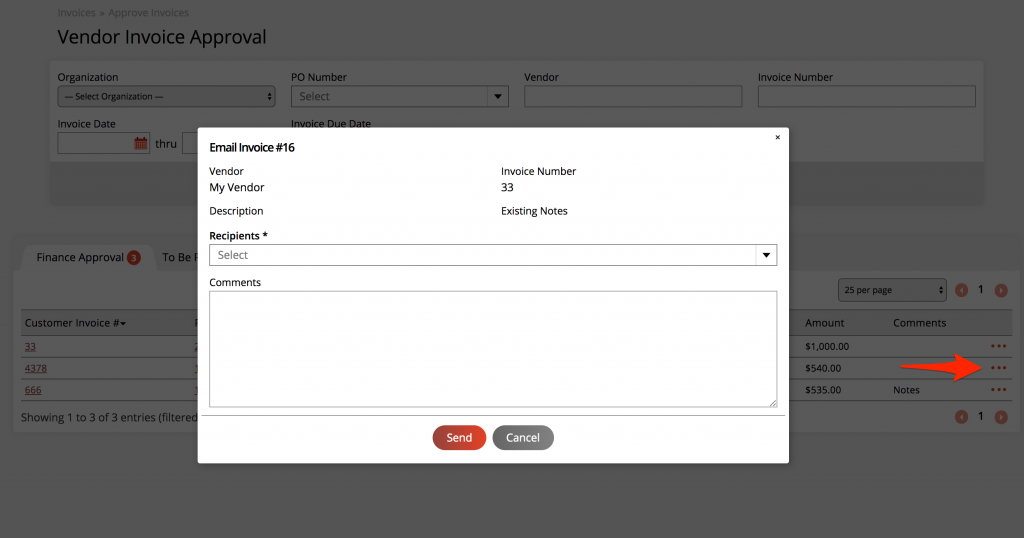Close the Email Invoice dialog with X
Screen dimensions: 1024x538
pyautogui.click(x=777, y=137)
